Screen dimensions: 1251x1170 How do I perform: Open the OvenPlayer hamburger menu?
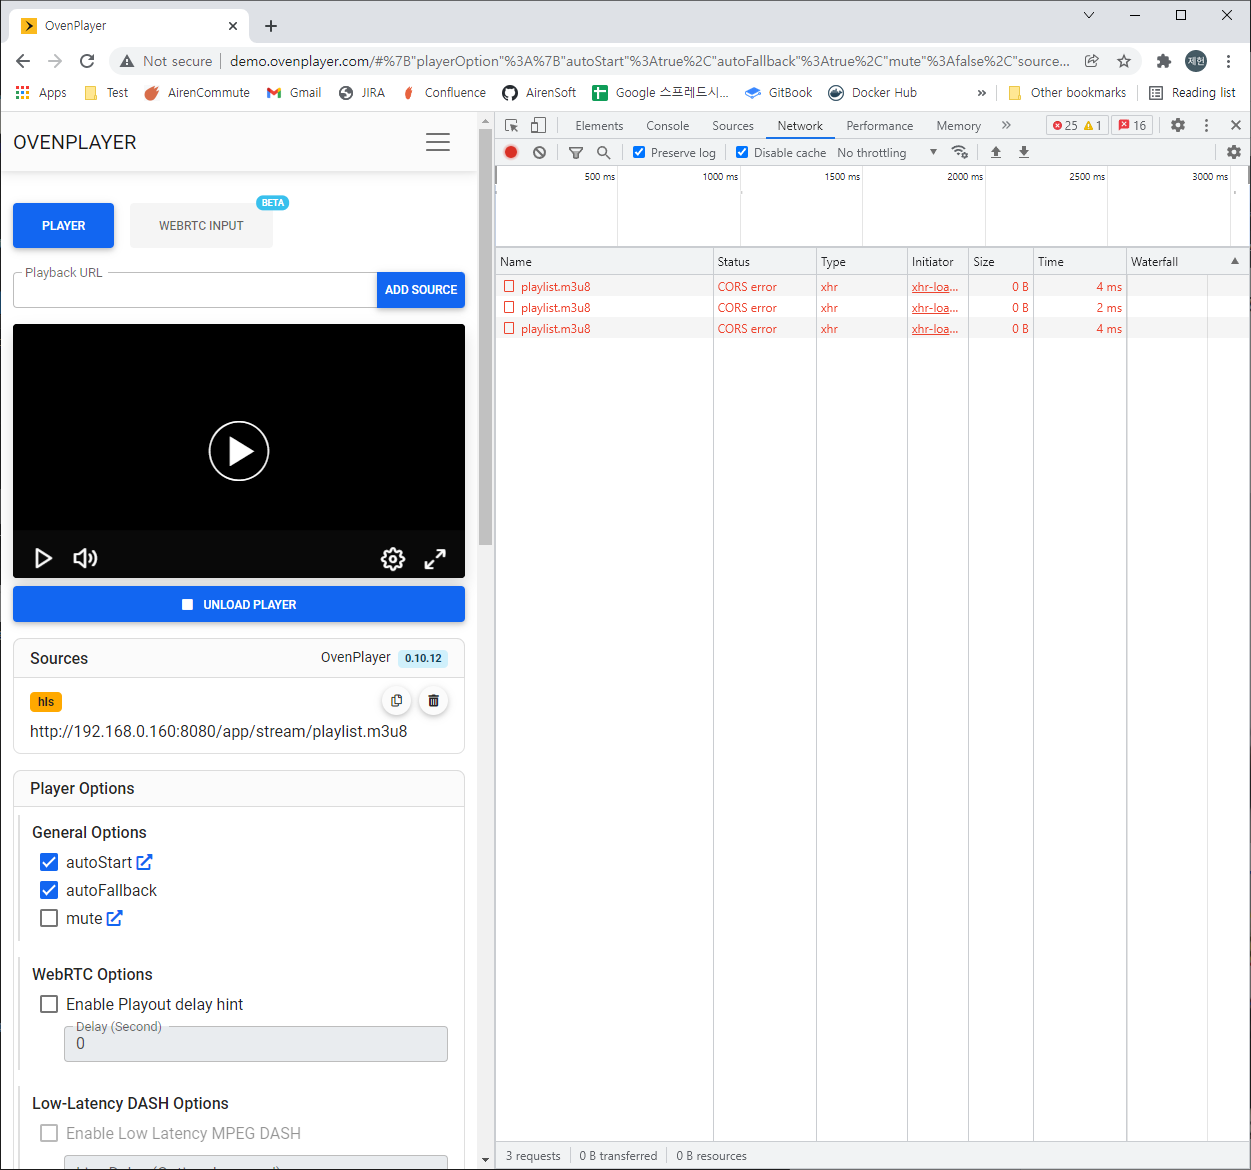coord(437,142)
